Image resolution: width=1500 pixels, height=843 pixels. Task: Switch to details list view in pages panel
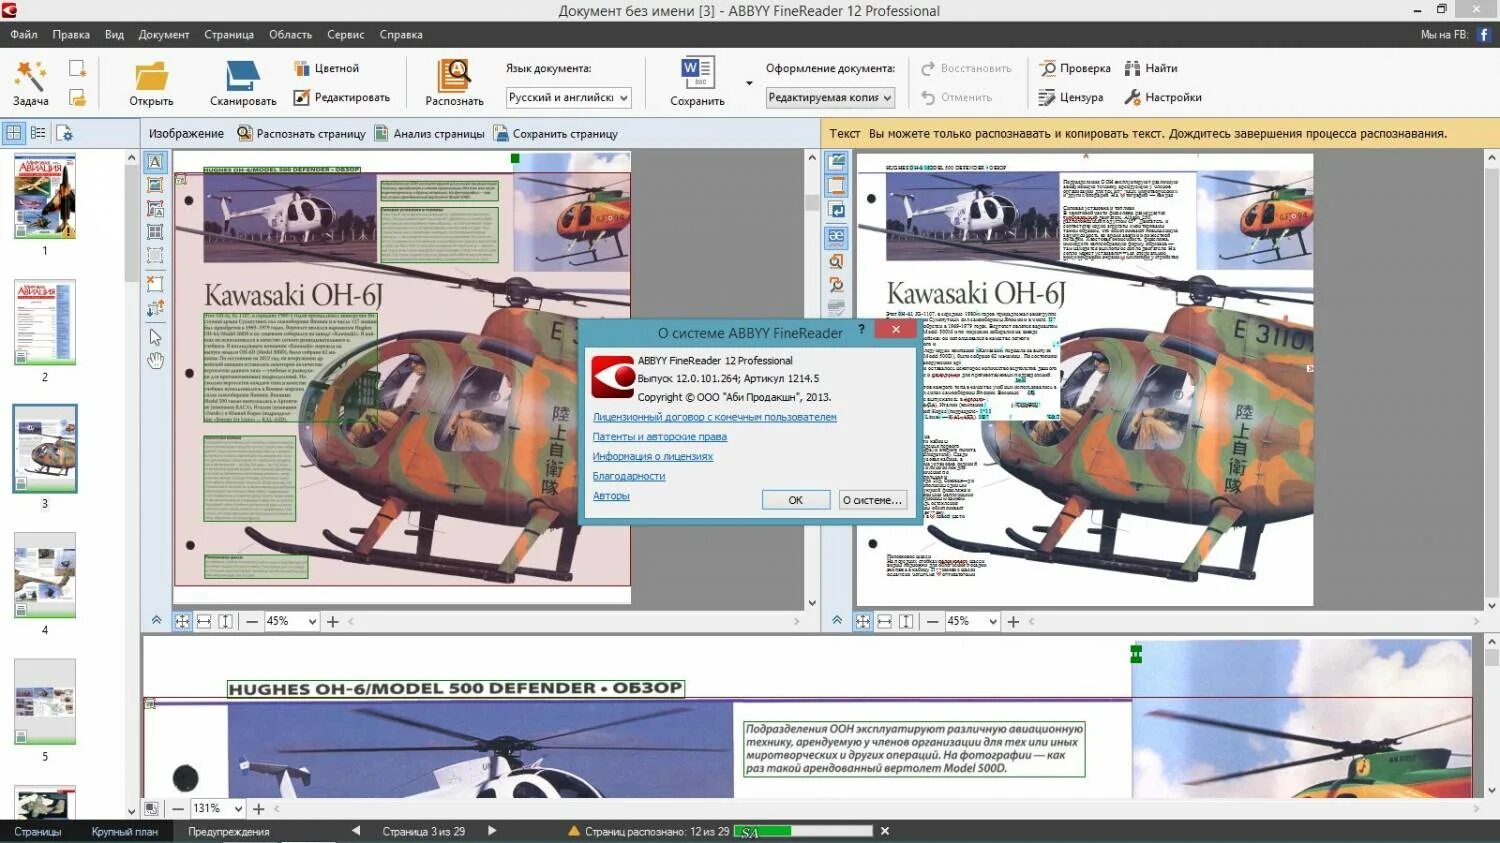[x=38, y=132]
